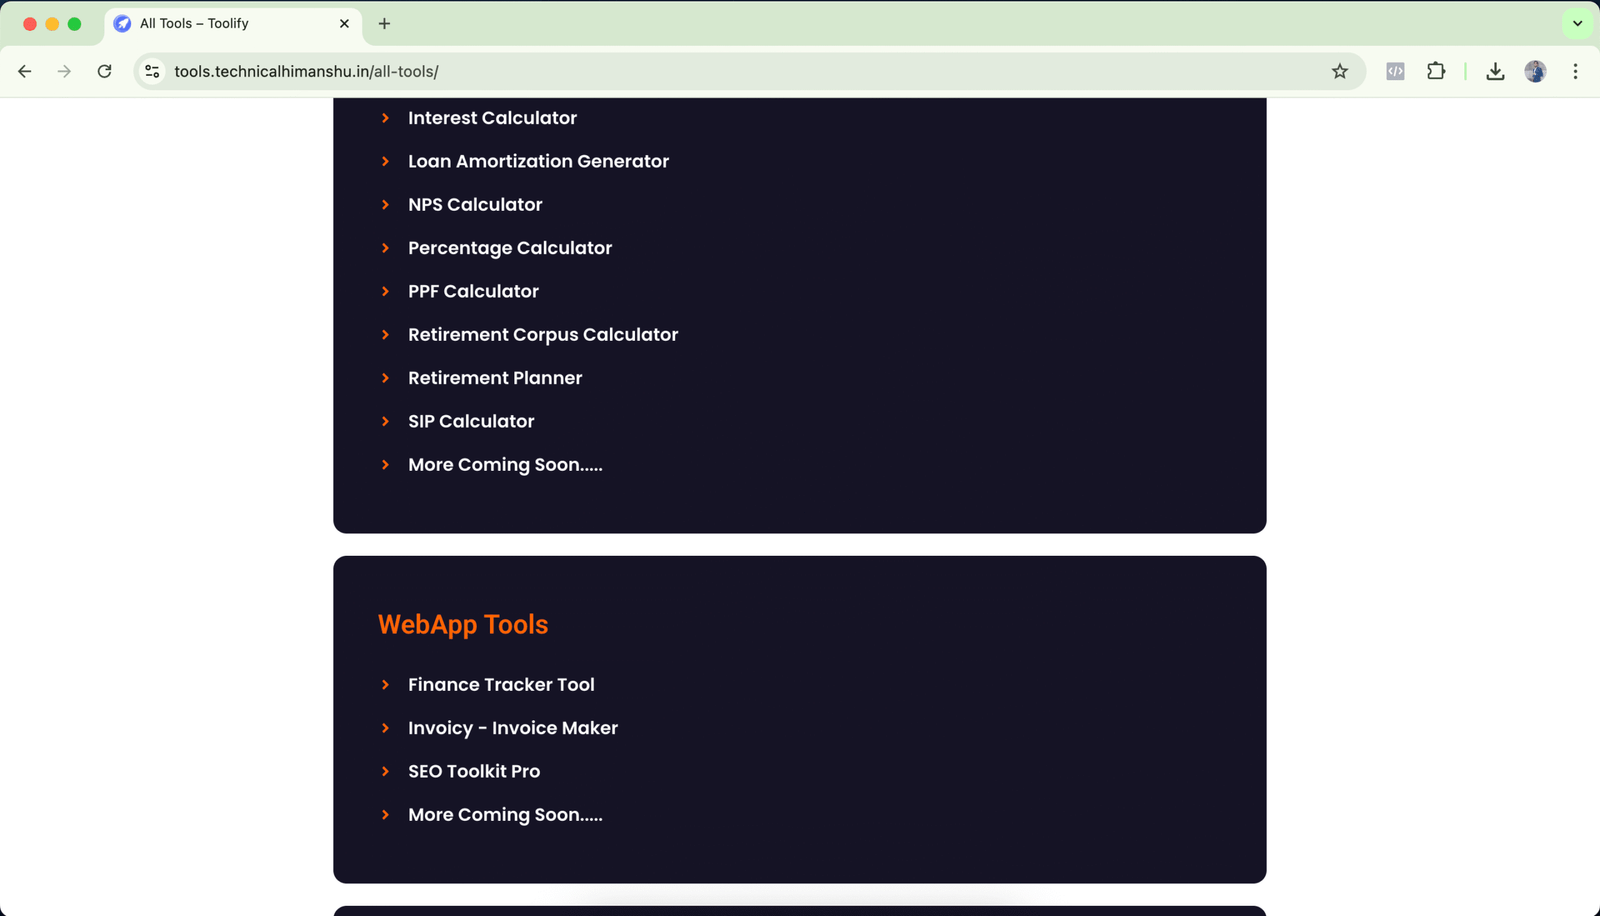Close the All Tools – Toolify tab
The width and height of the screenshot is (1600, 916).
click(344, 23)
